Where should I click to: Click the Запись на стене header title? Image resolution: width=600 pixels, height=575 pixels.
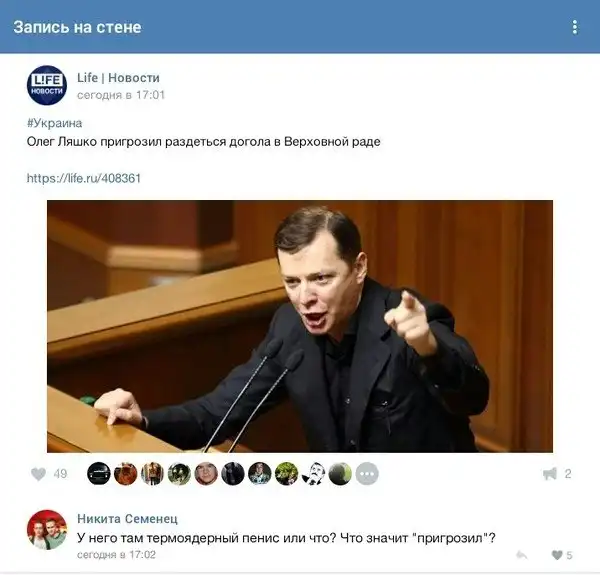(77, 27)
